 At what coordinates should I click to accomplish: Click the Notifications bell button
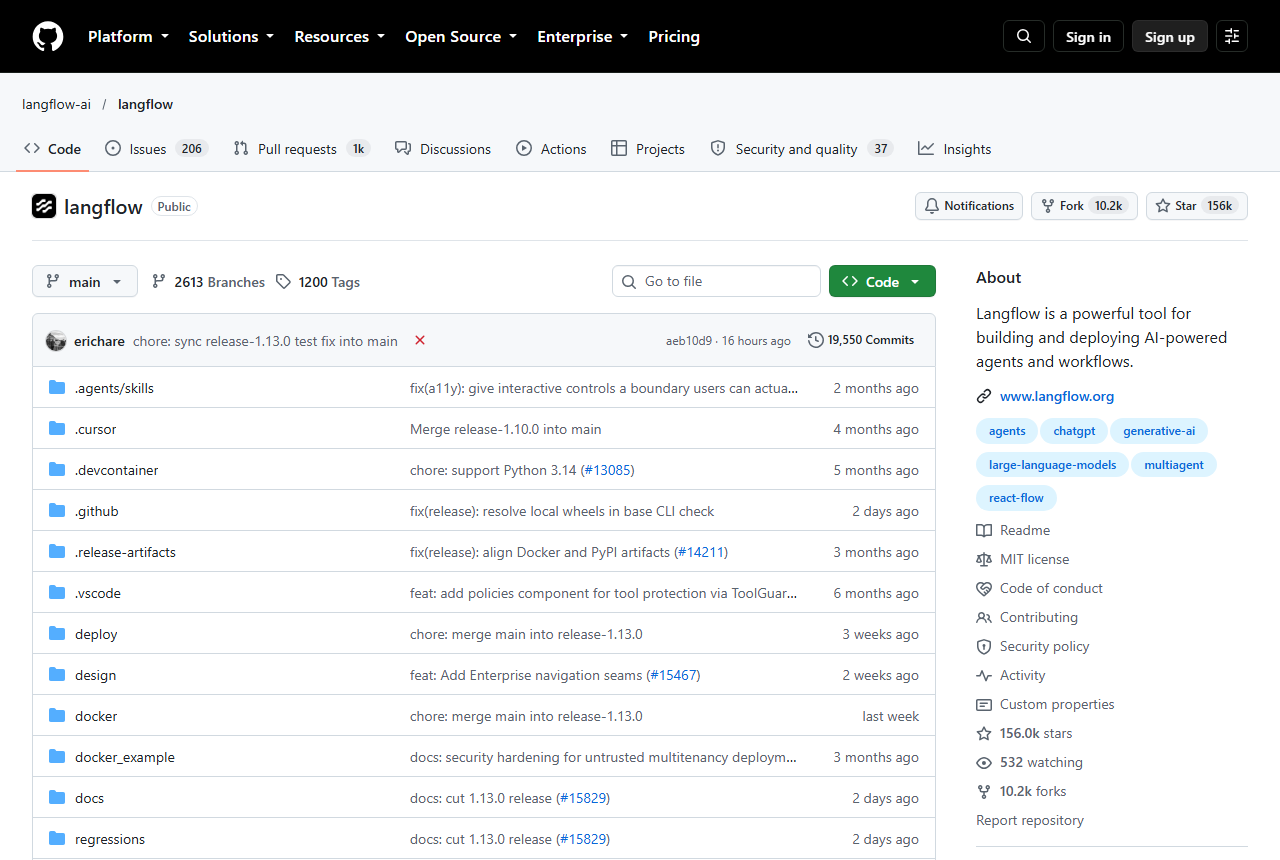pyautogui.click(x=969, y=206)
